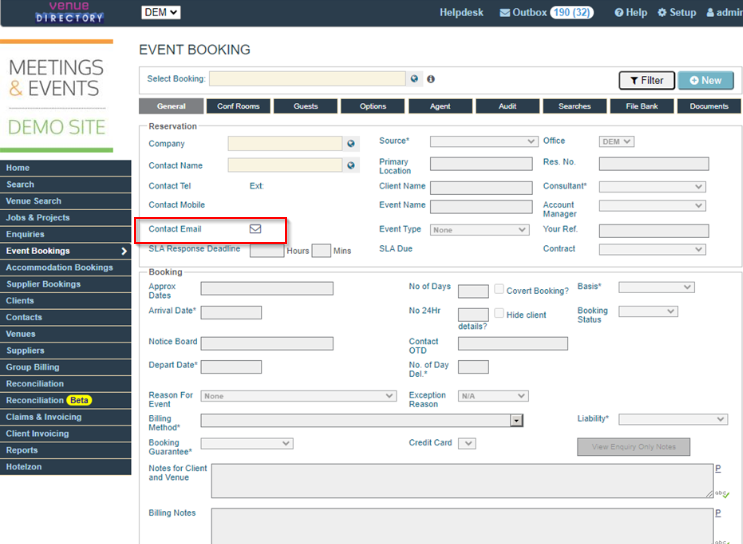Switch to the Audit tab
743x544 pixels.
[507, 106]
